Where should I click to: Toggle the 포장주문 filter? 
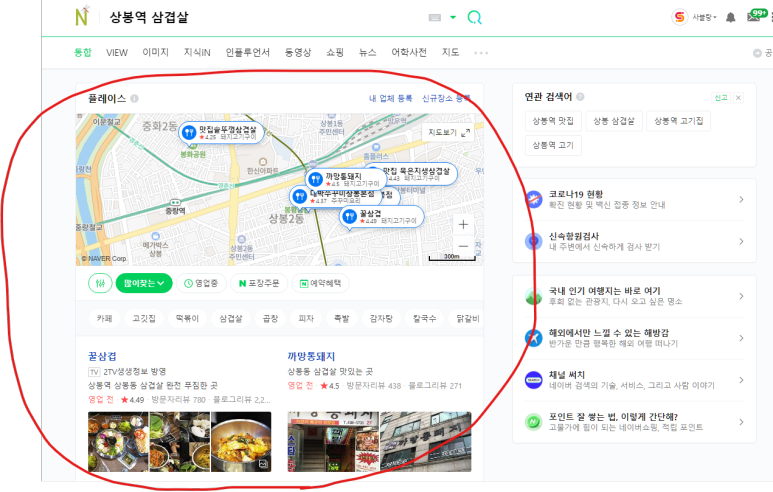(259, 283)
